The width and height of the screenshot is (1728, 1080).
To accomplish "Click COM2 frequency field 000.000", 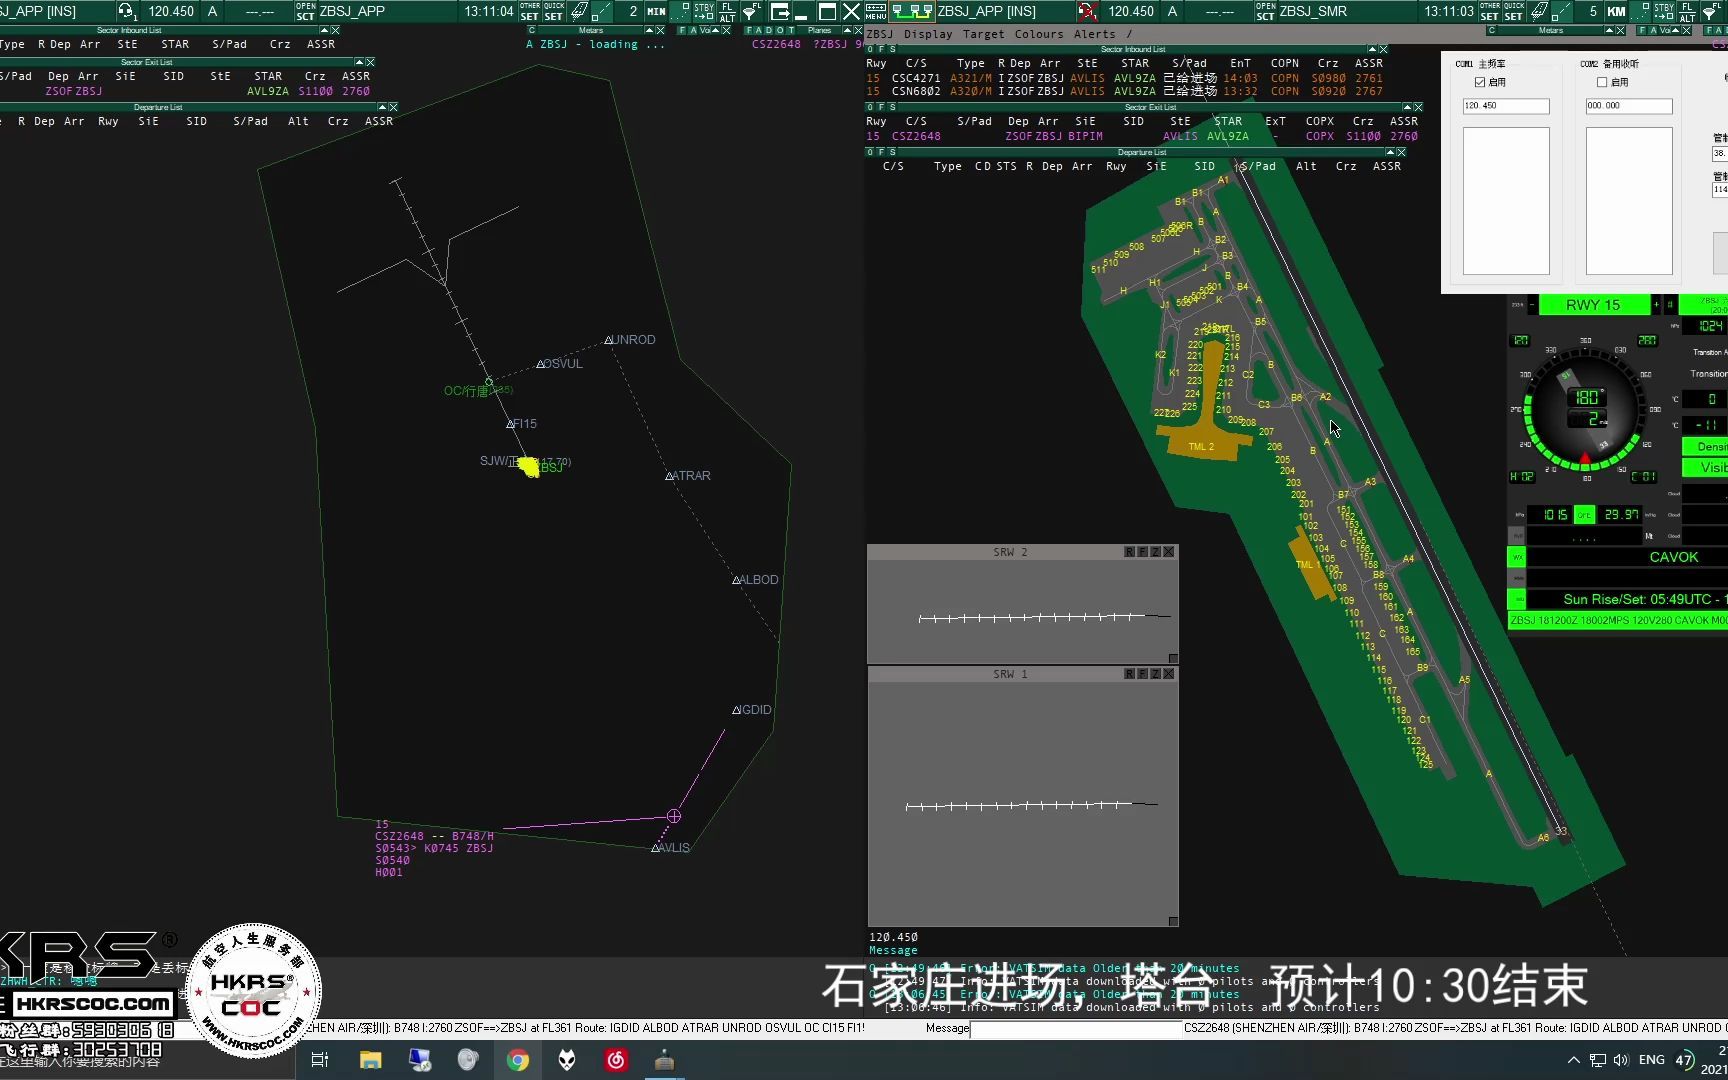I will (x=1629, y=106).
